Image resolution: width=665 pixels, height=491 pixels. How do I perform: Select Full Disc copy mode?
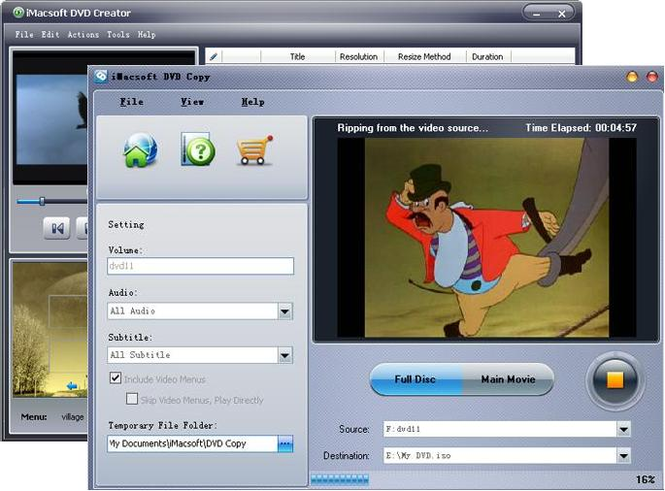pos(415,379)
